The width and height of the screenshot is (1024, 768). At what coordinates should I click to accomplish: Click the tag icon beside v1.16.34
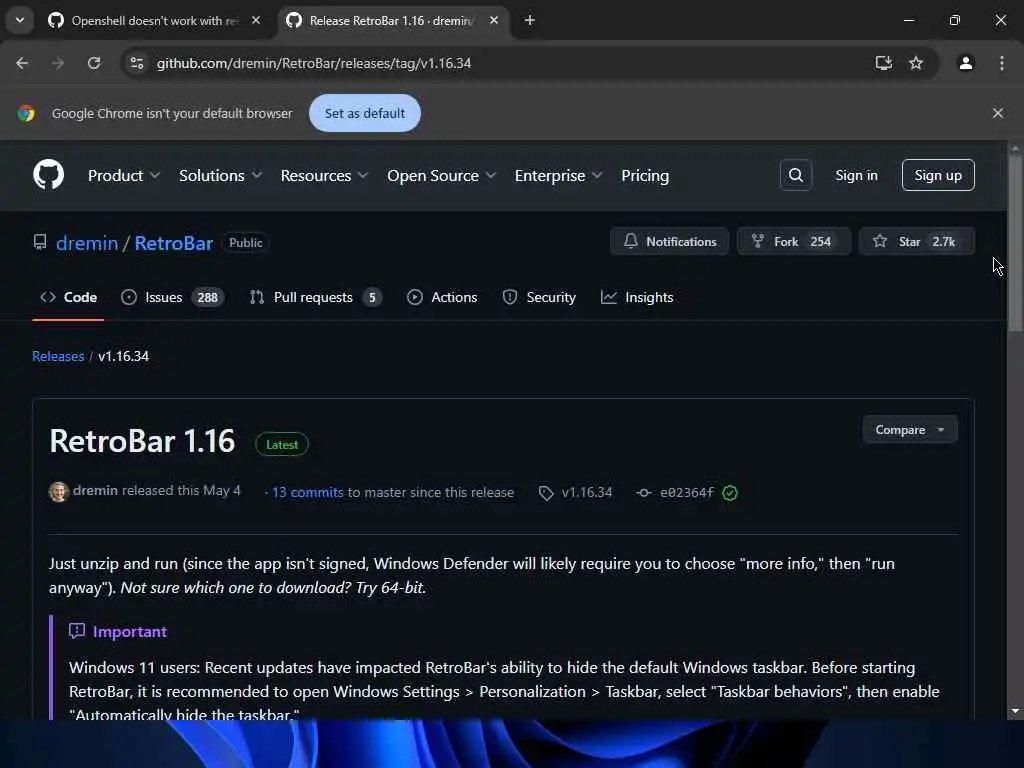pos(545,493)
